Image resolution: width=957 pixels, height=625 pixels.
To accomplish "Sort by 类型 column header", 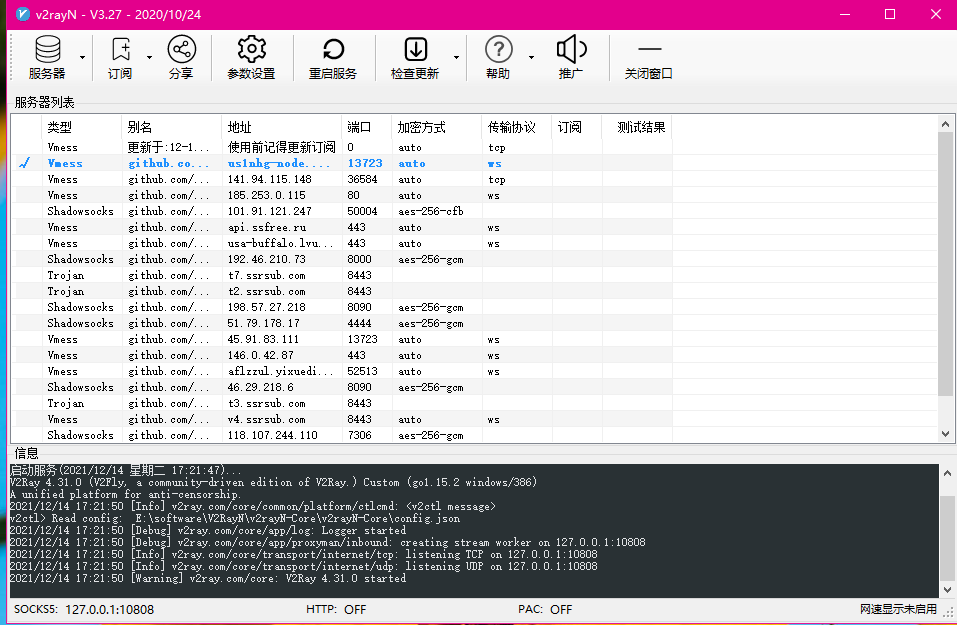I will [x=82, y=127].
